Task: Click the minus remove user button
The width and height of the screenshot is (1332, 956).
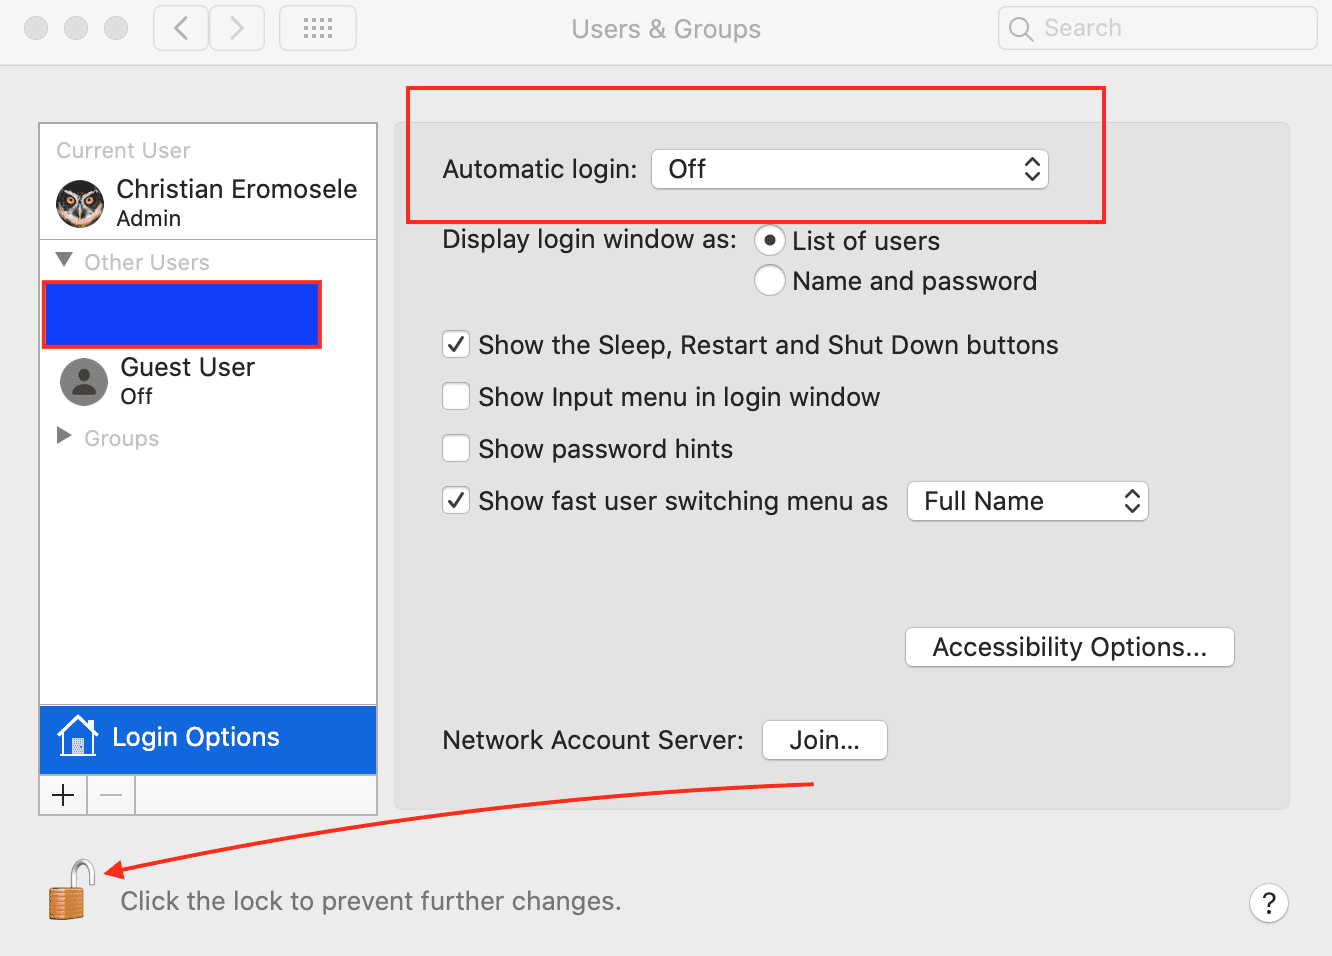Action: click(x=111, y=795)
